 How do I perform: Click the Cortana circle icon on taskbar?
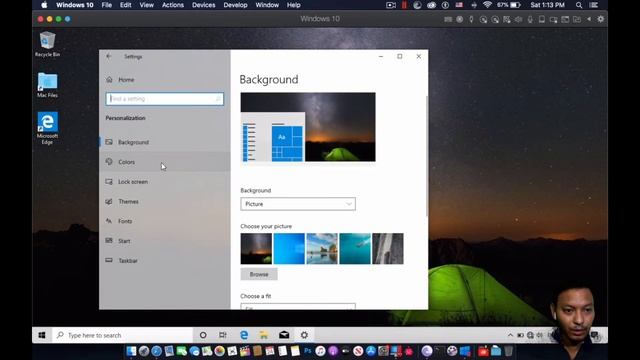tap(203, 335)
